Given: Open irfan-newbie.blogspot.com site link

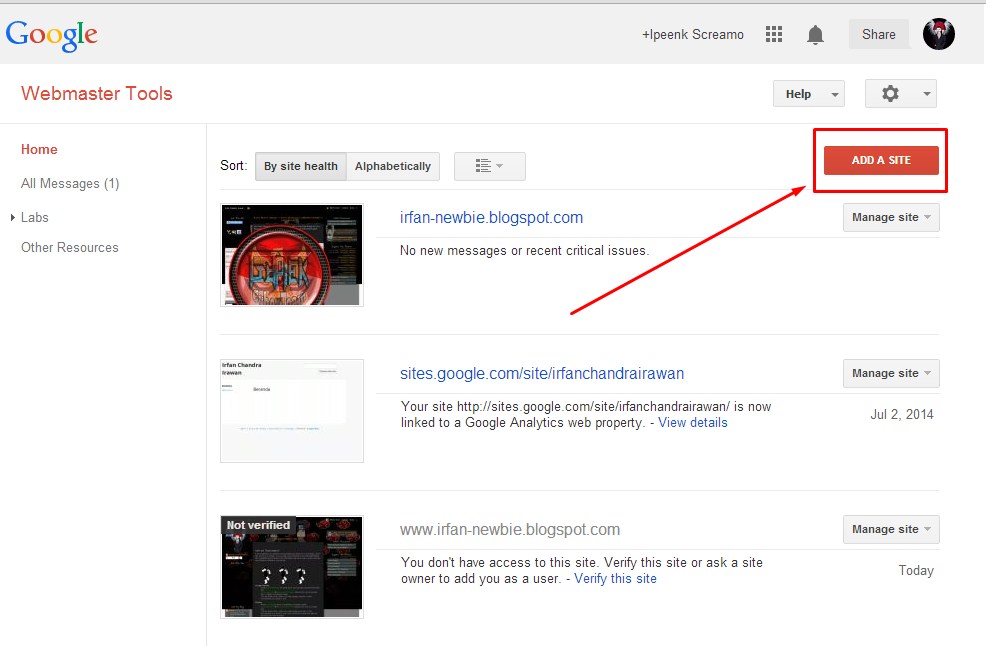Looking at the screenshot, I should (x=491, y=218).
